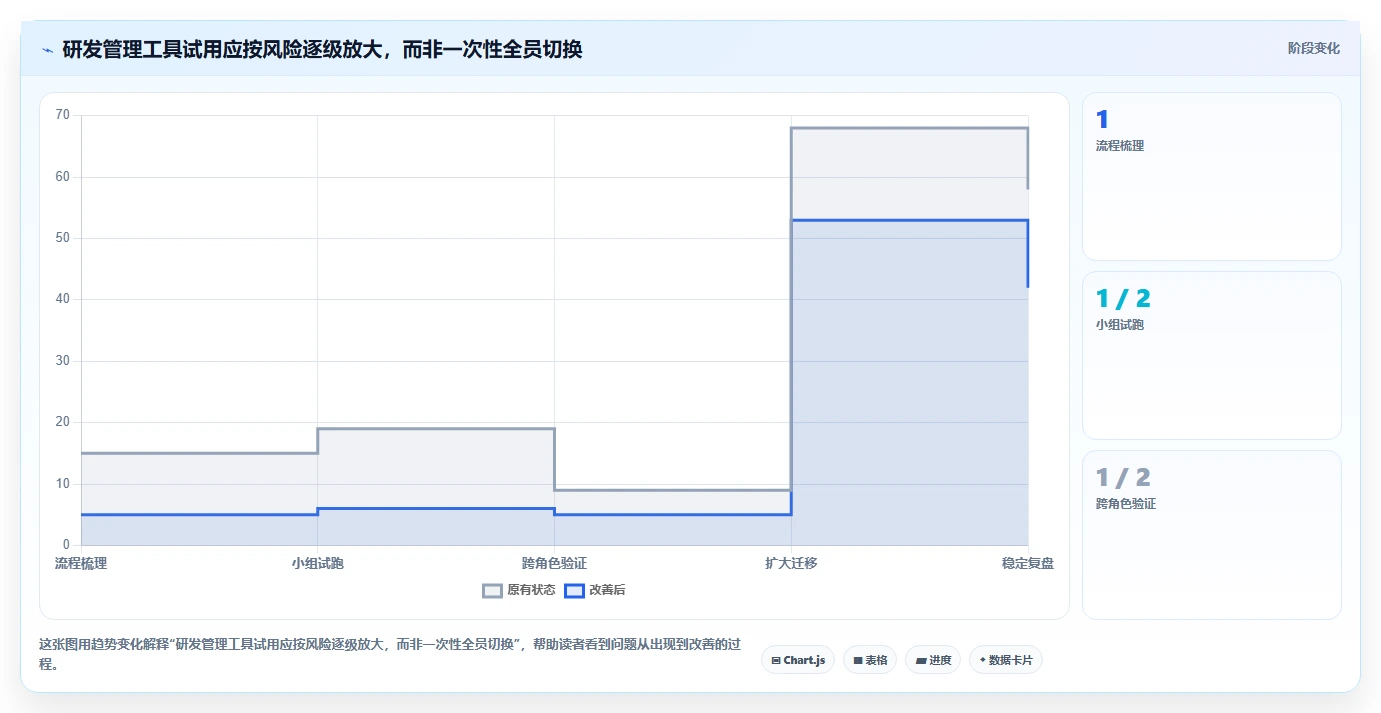1381x713 pixels.
Task: Click the description paragraph below the chart
Action: [390, 654]
